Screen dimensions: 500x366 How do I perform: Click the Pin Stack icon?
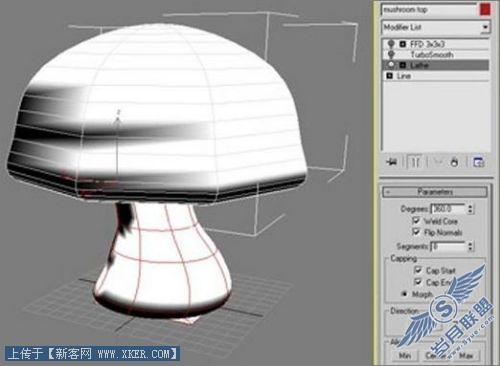tap(392, 162)
